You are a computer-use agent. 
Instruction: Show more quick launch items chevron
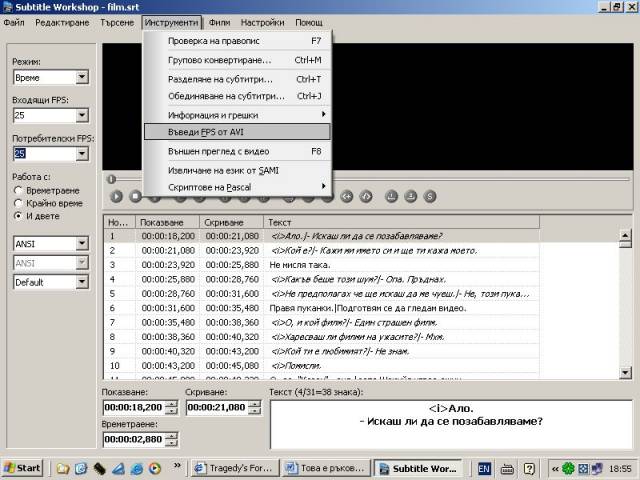(x=177, y=465)
